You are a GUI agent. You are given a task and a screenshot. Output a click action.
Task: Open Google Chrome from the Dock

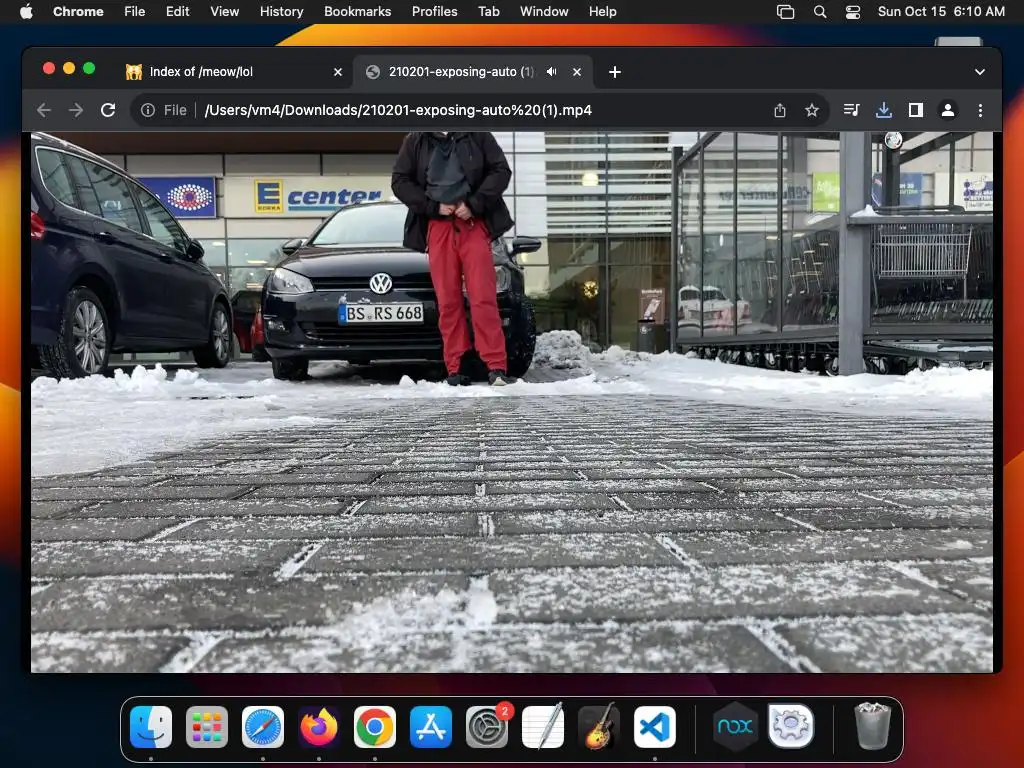pyautogui.click(x=375, y=727)
